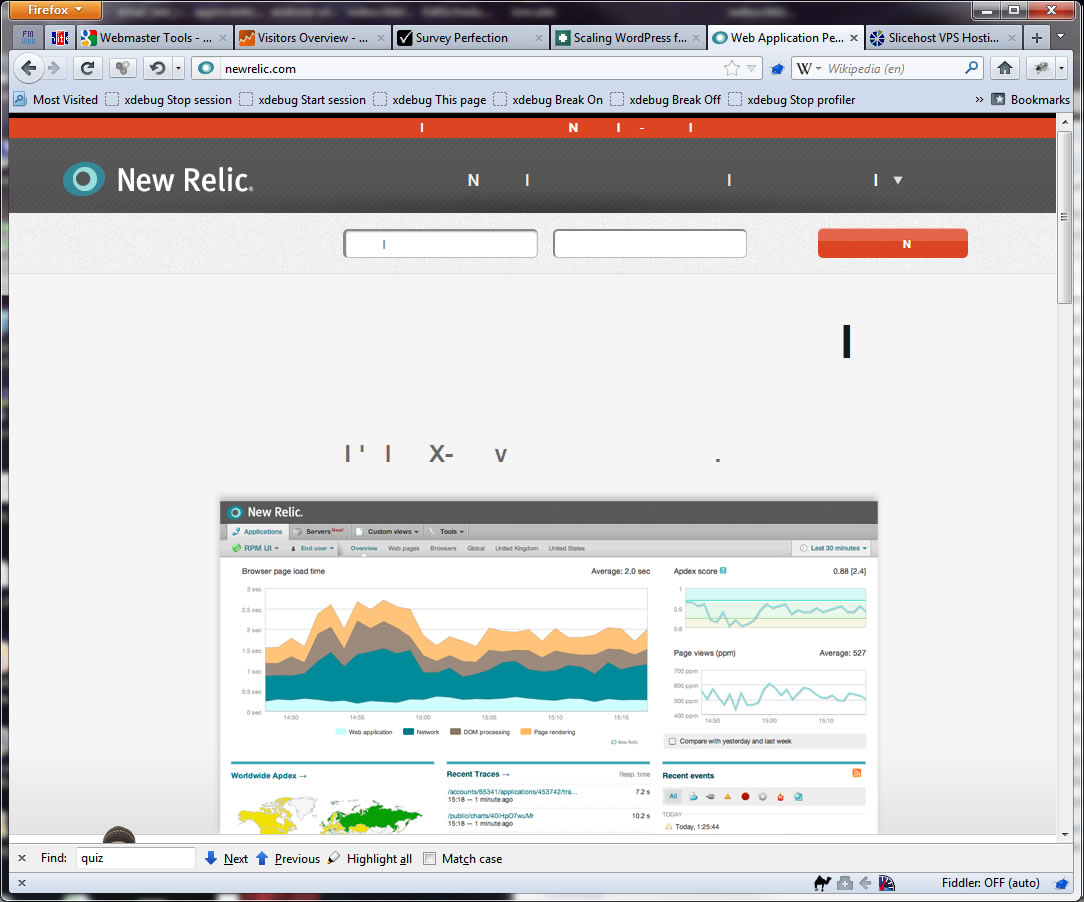
Task: Enable the Match case checkbox
Action: (x=430, y=858)
